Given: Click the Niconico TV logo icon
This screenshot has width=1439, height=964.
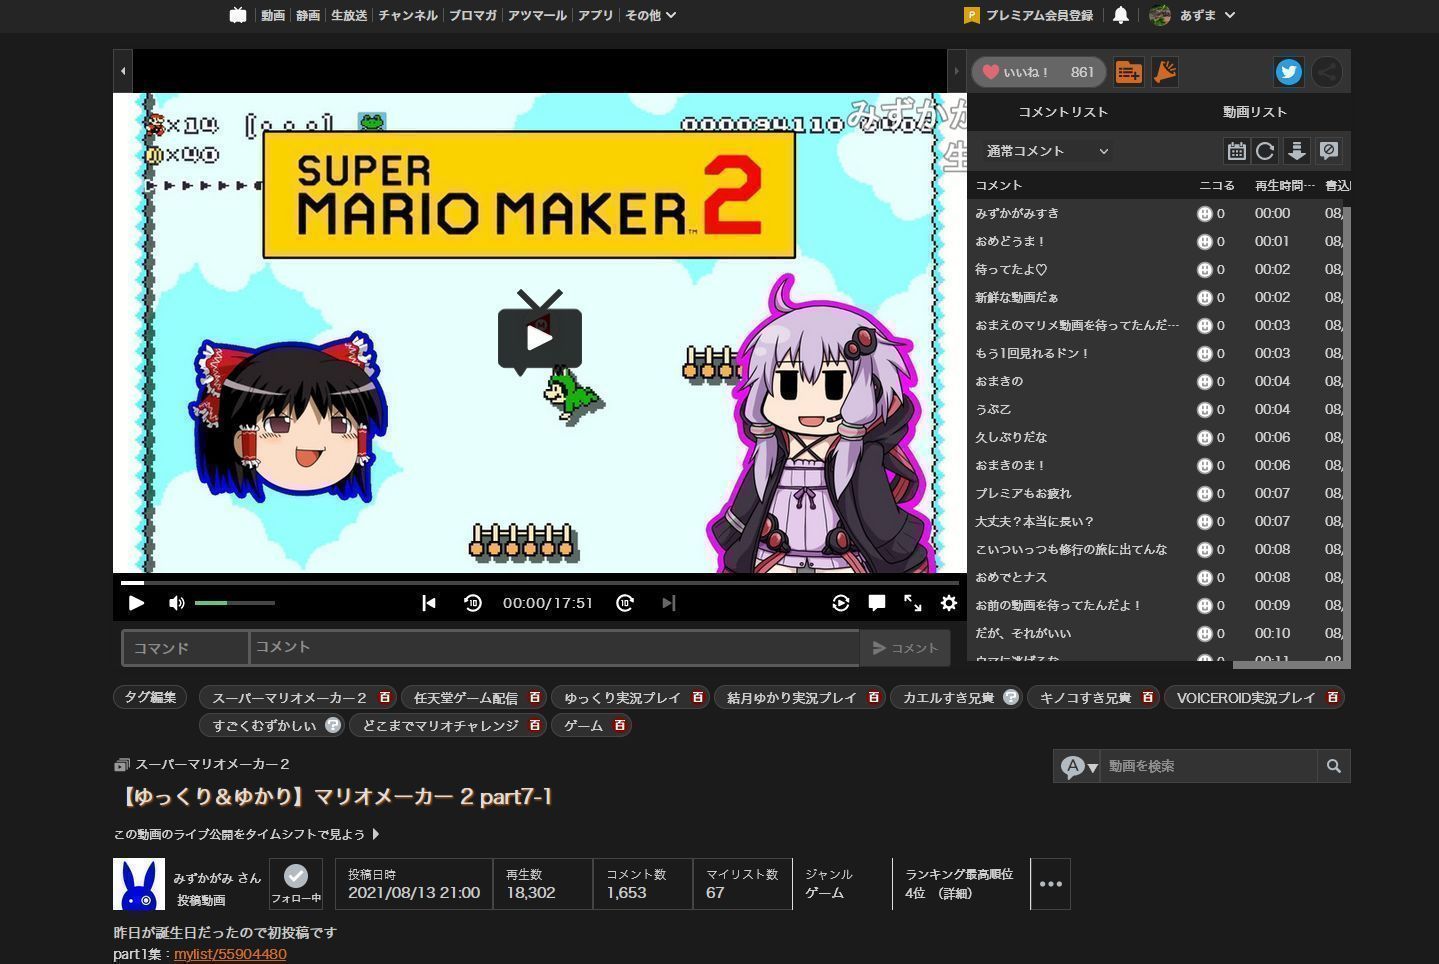Looking at the screenshot, I should point(237,15).
